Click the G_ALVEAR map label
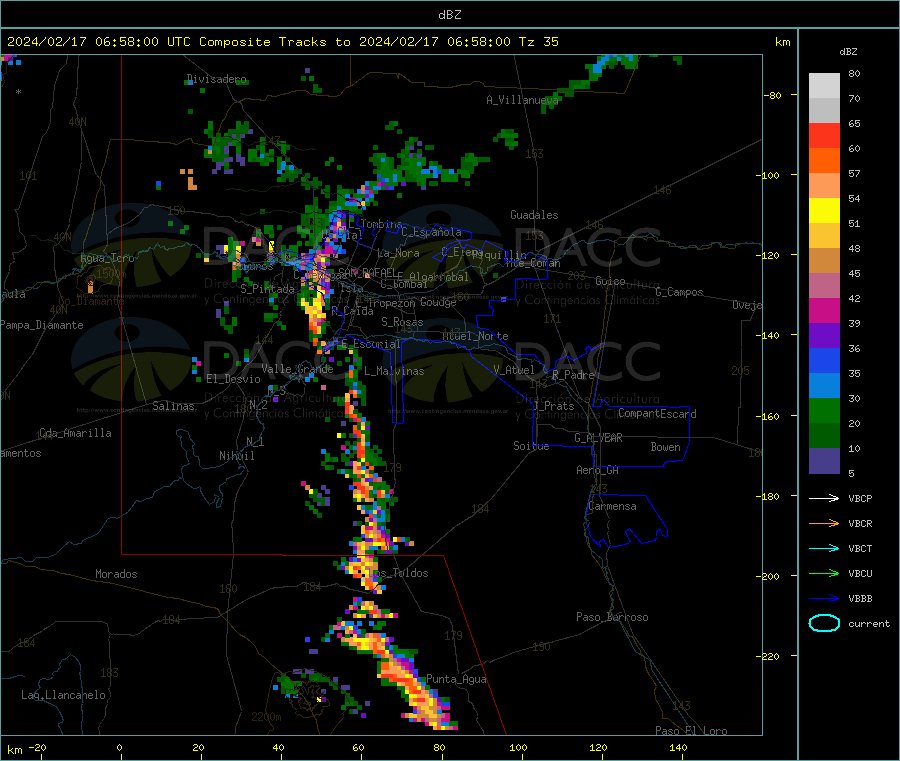This screenshot has height=761, width=900. (598, 438)
